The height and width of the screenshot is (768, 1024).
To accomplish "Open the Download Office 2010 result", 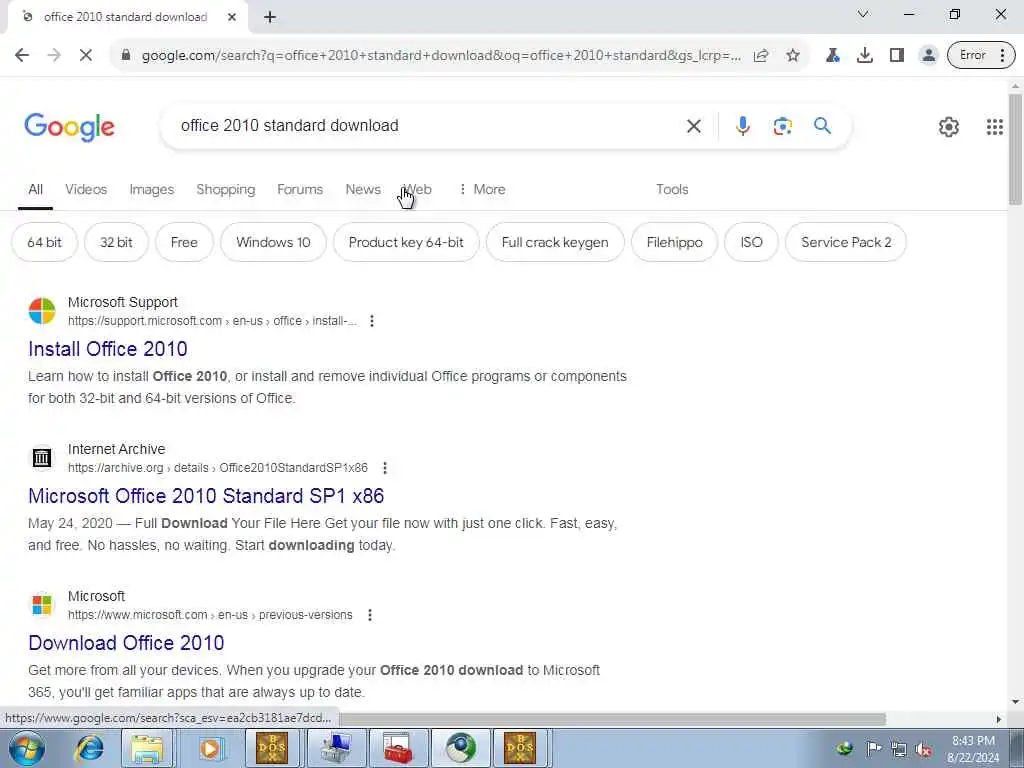I will (x=126, y=643).
